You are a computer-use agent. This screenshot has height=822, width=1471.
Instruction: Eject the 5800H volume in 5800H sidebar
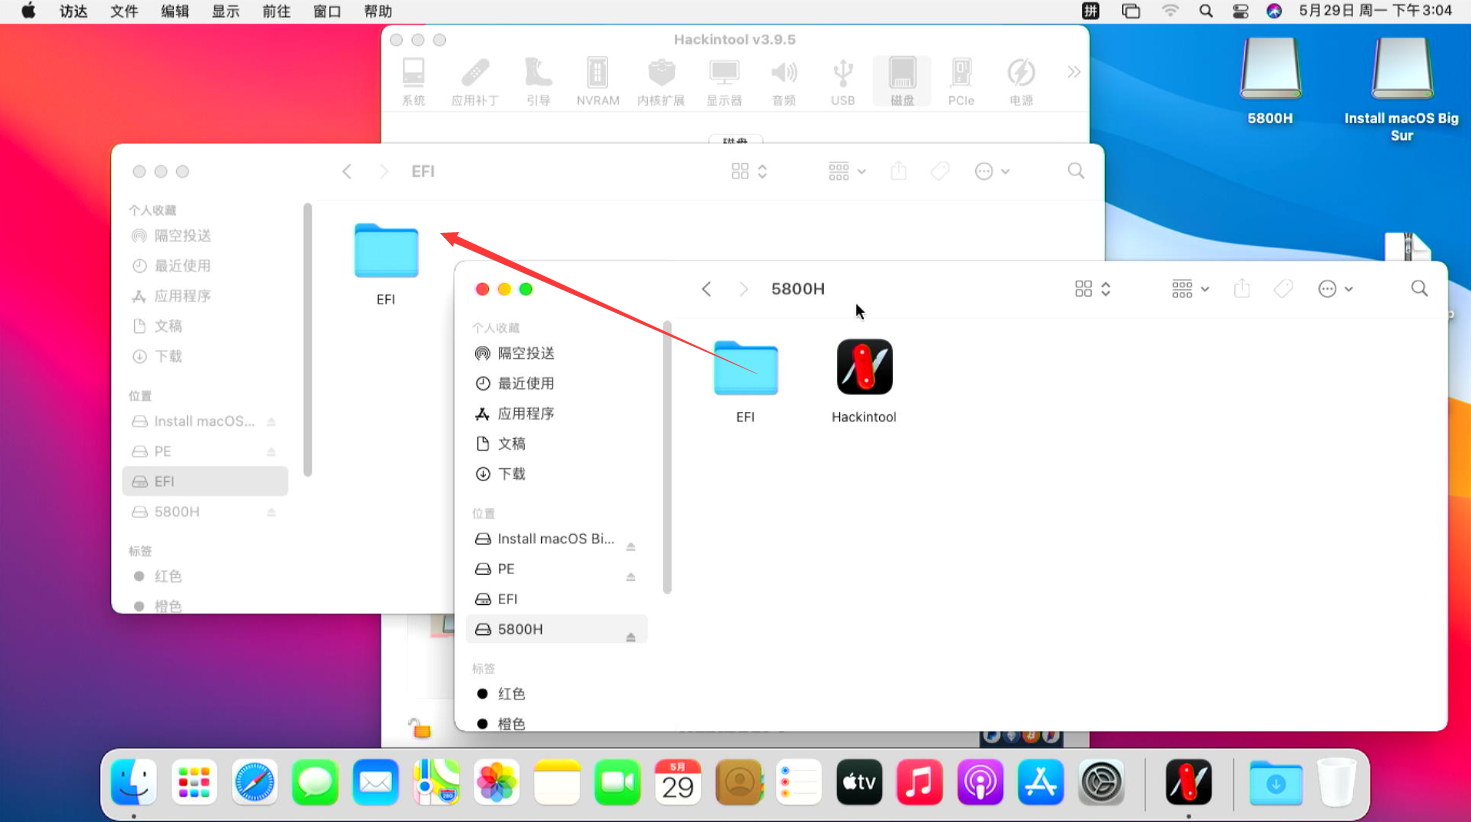point(631,636)
